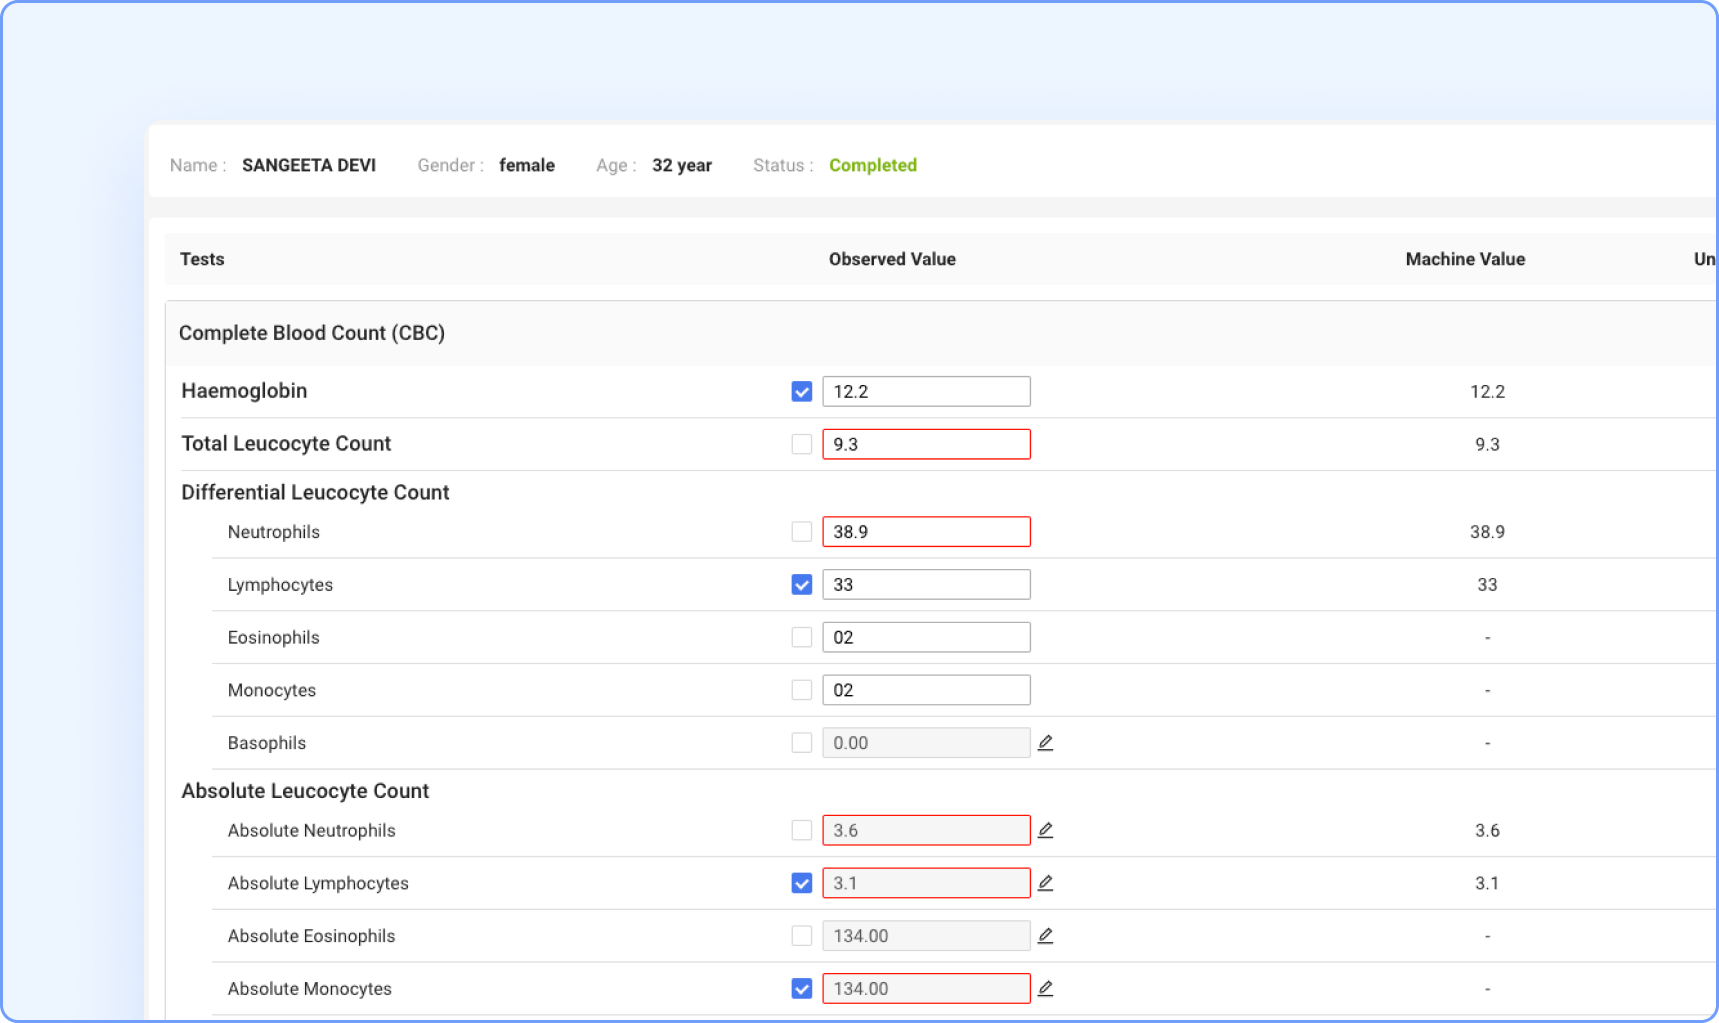Select the Monocytes checkbox

click(x=801, y=691)
